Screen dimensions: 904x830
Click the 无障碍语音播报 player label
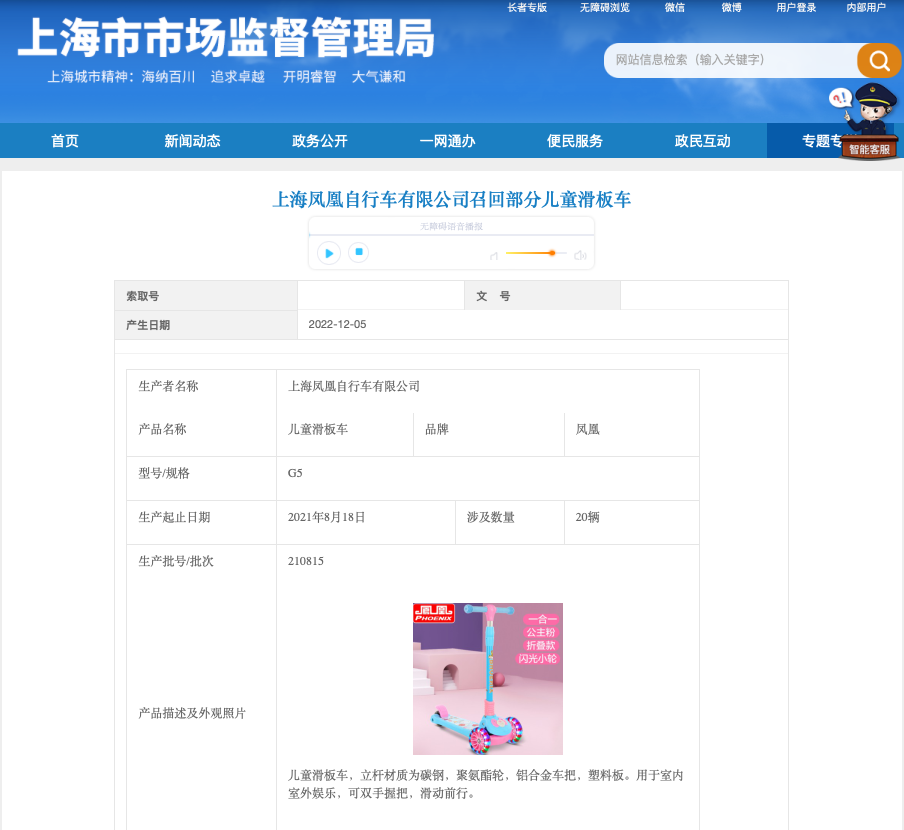tap(451, 227)
